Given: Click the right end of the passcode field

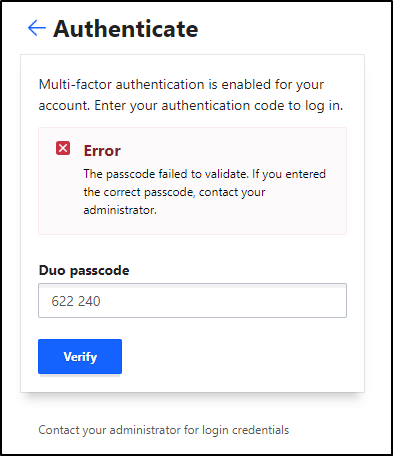Looking at the screenshot, I should [330, 301].
